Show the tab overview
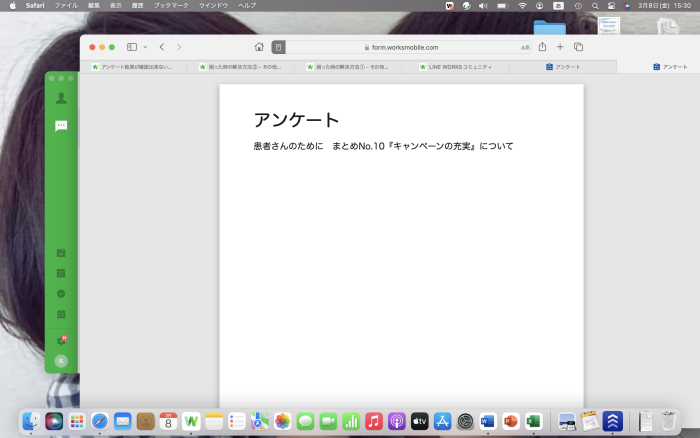 579,46
